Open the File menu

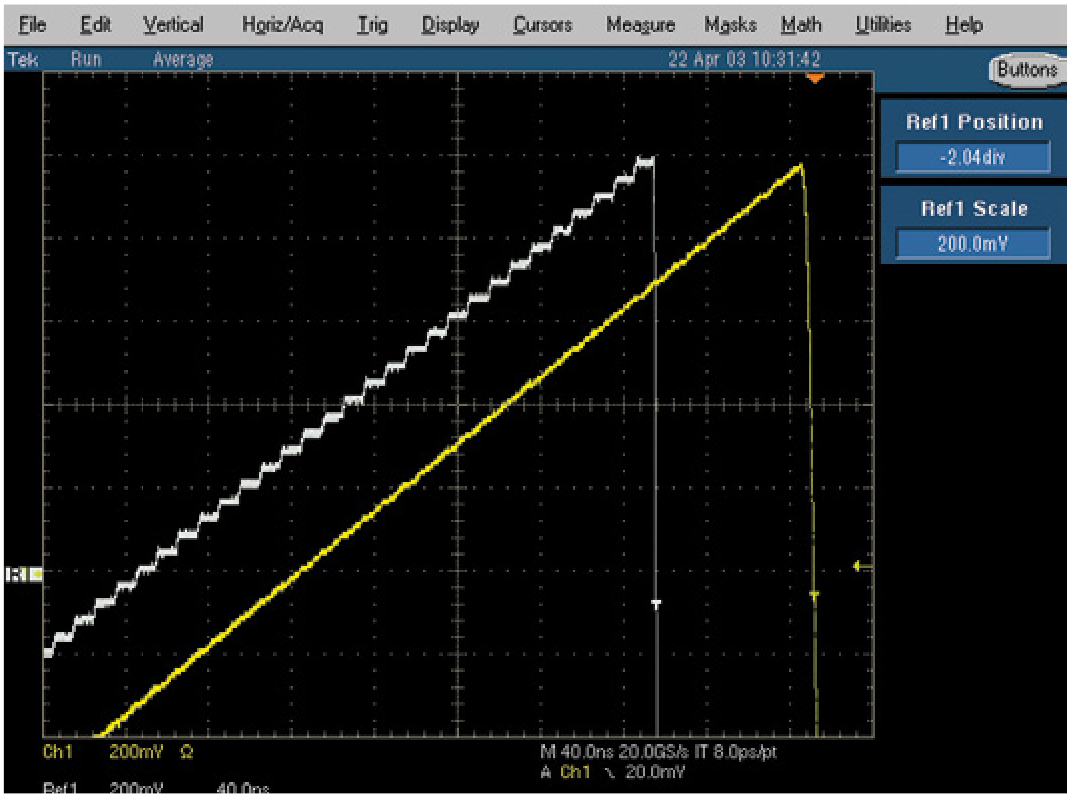pyautogui.click(x=32, y=24)
